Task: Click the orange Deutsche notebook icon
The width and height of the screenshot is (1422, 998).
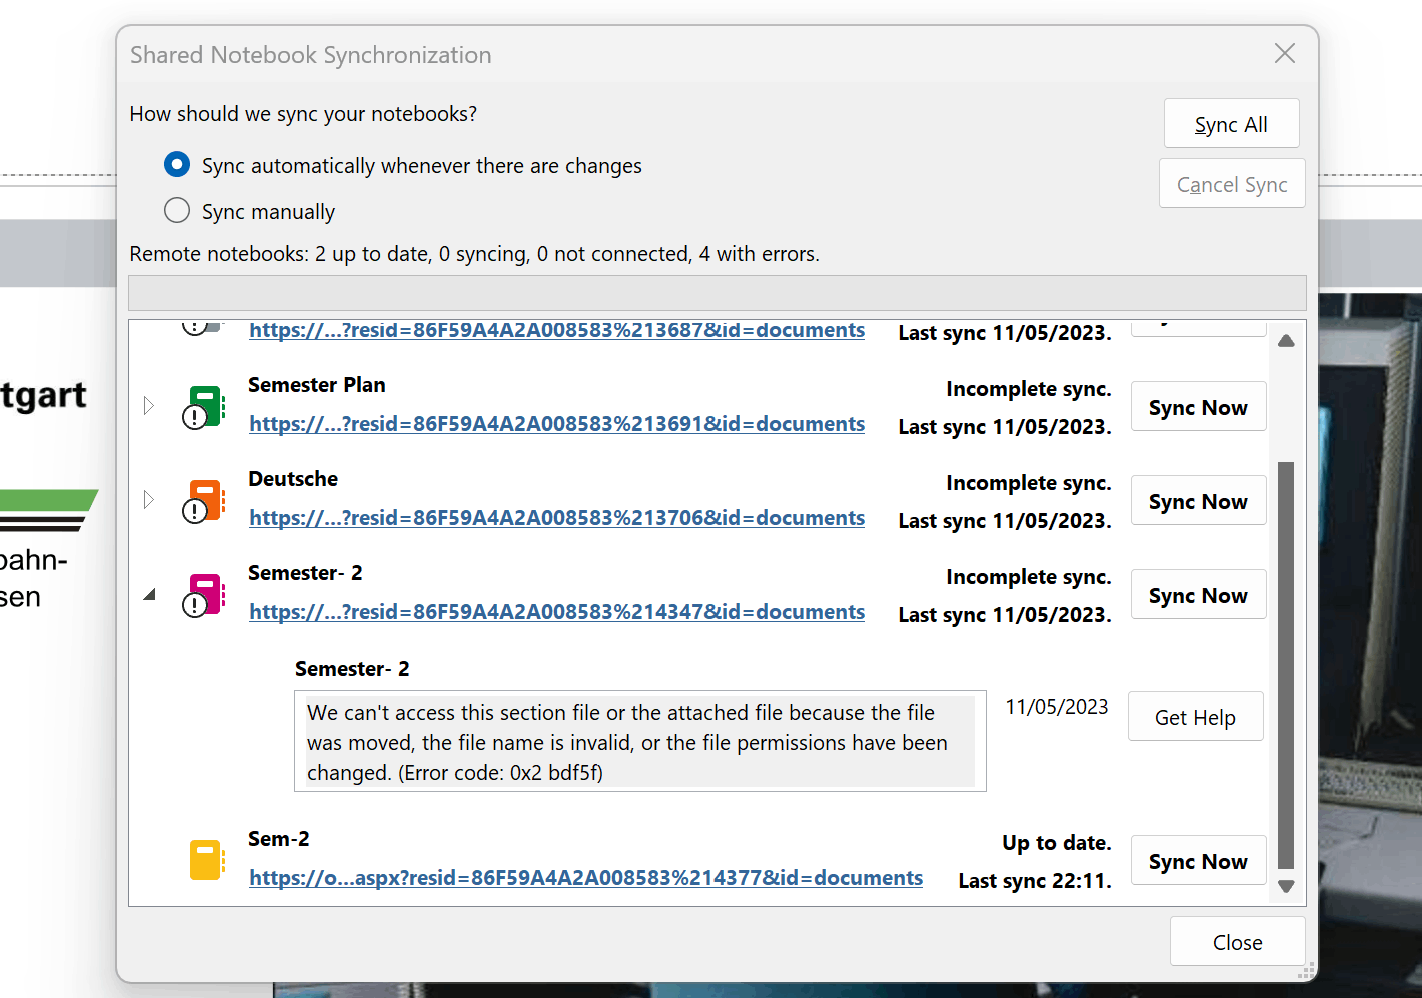Action: coord(206,501)
